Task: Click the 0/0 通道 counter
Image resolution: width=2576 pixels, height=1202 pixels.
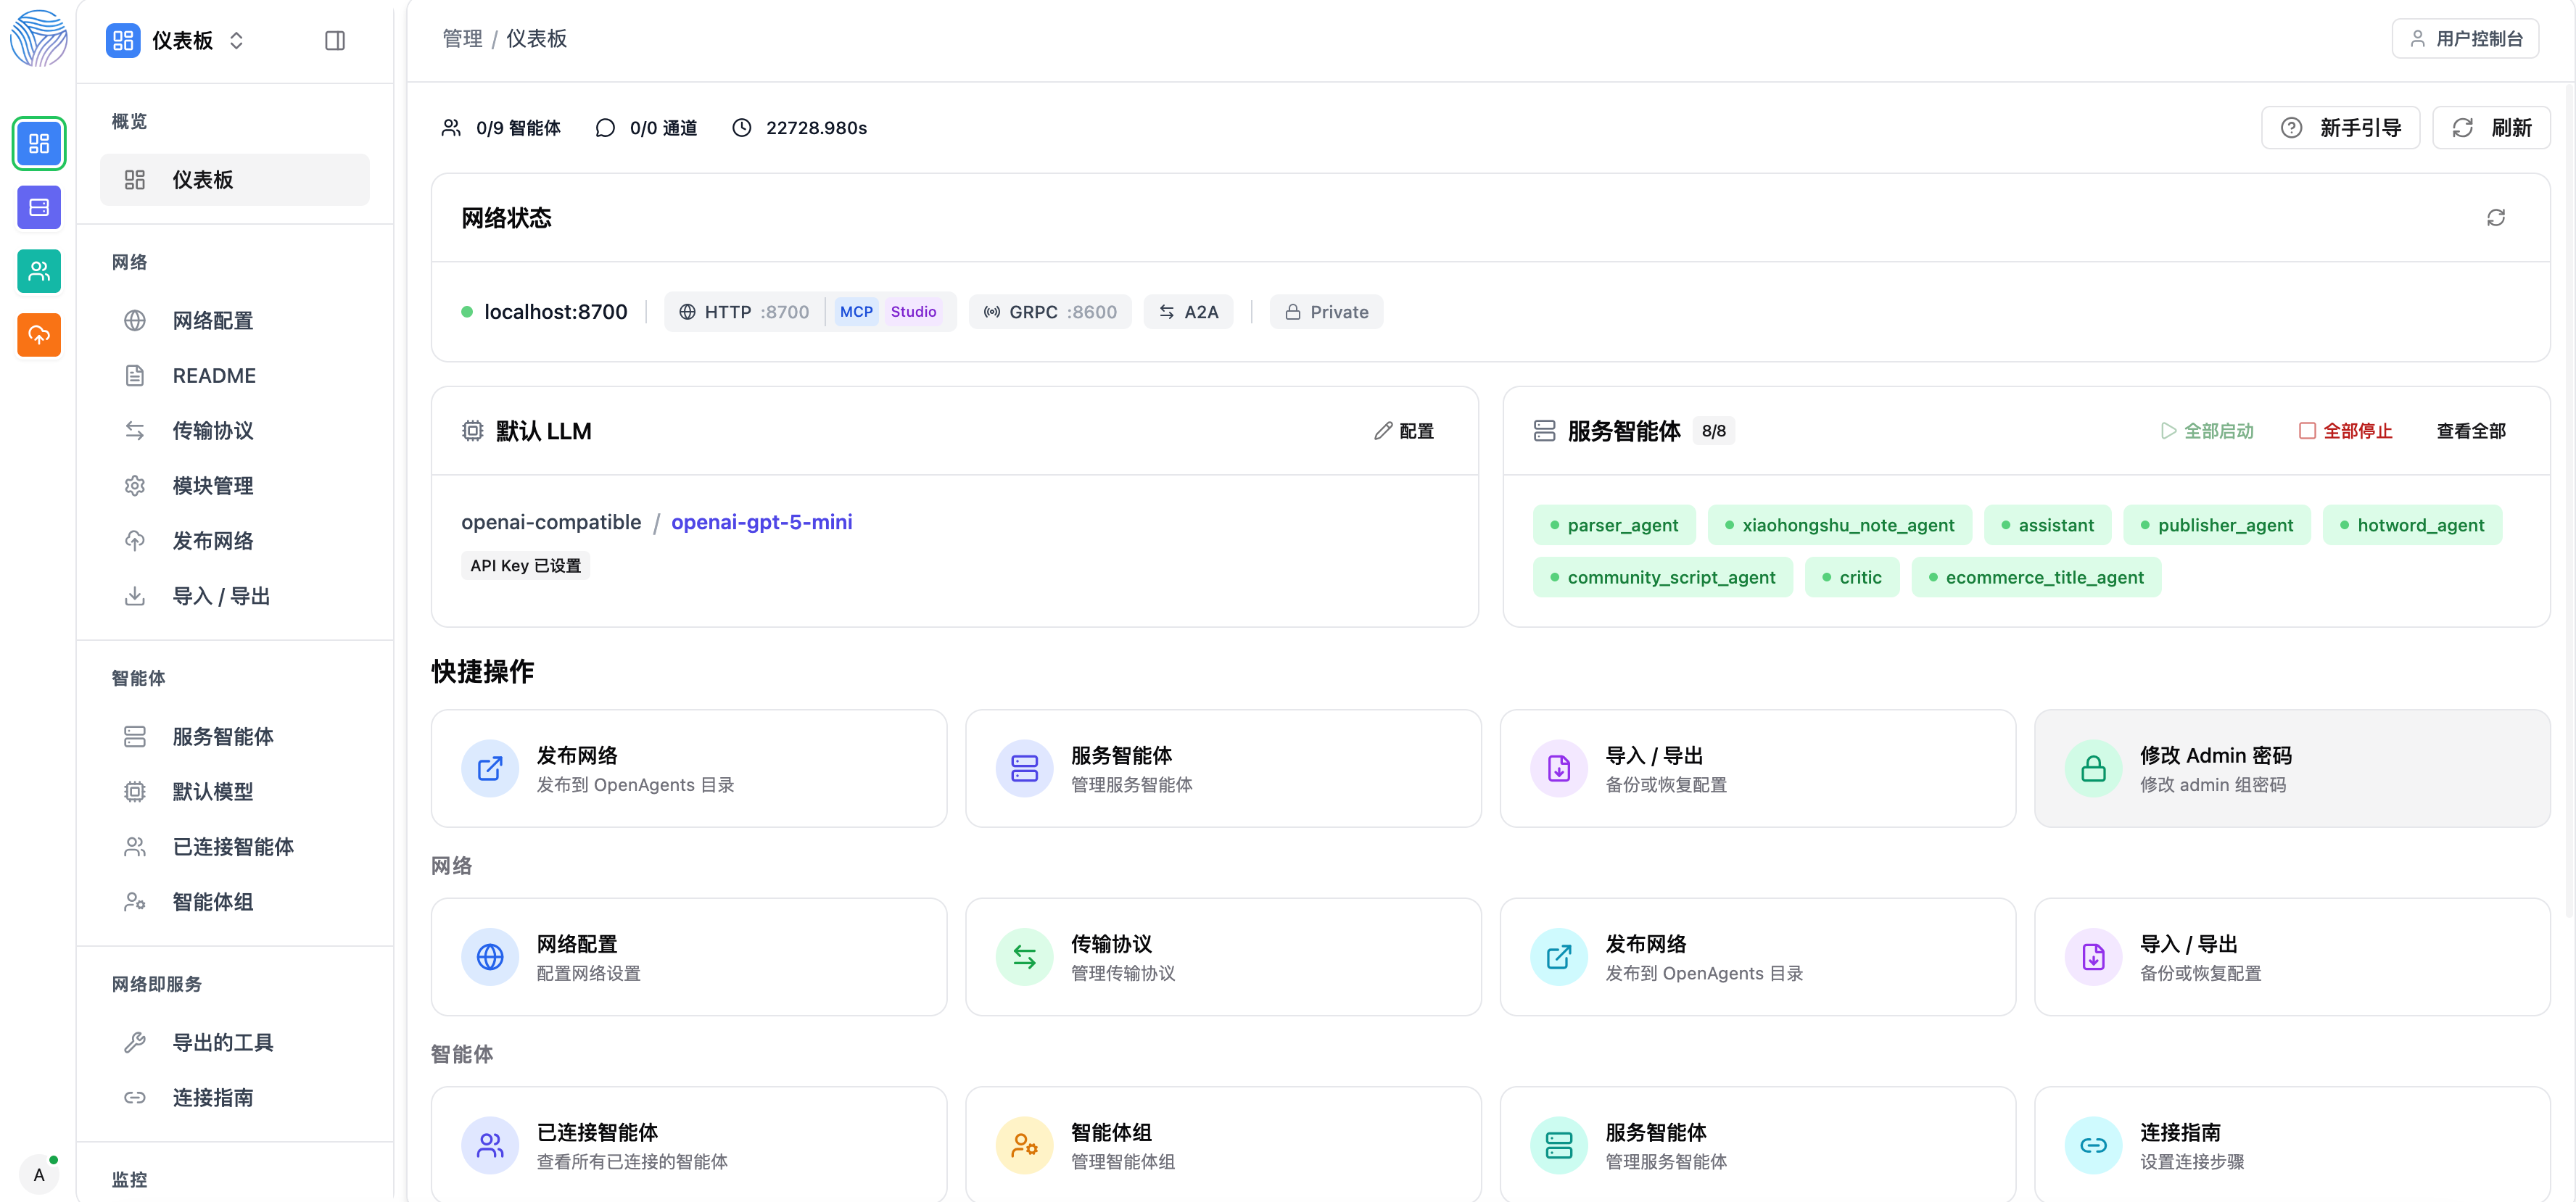Action: coord(646,128)
